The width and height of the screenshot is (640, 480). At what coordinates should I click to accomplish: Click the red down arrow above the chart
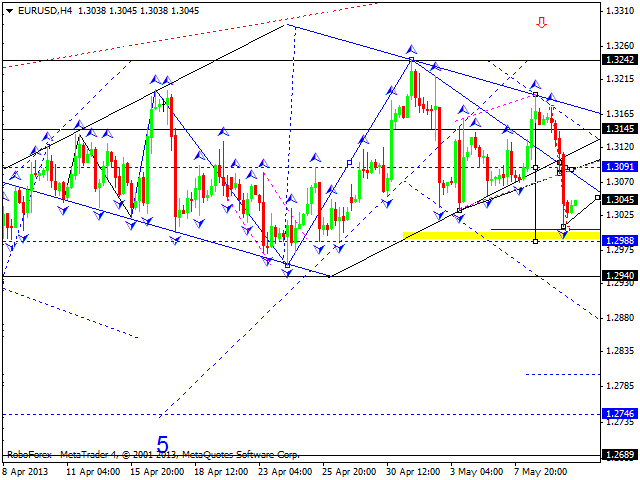click(x=542, y=22)
